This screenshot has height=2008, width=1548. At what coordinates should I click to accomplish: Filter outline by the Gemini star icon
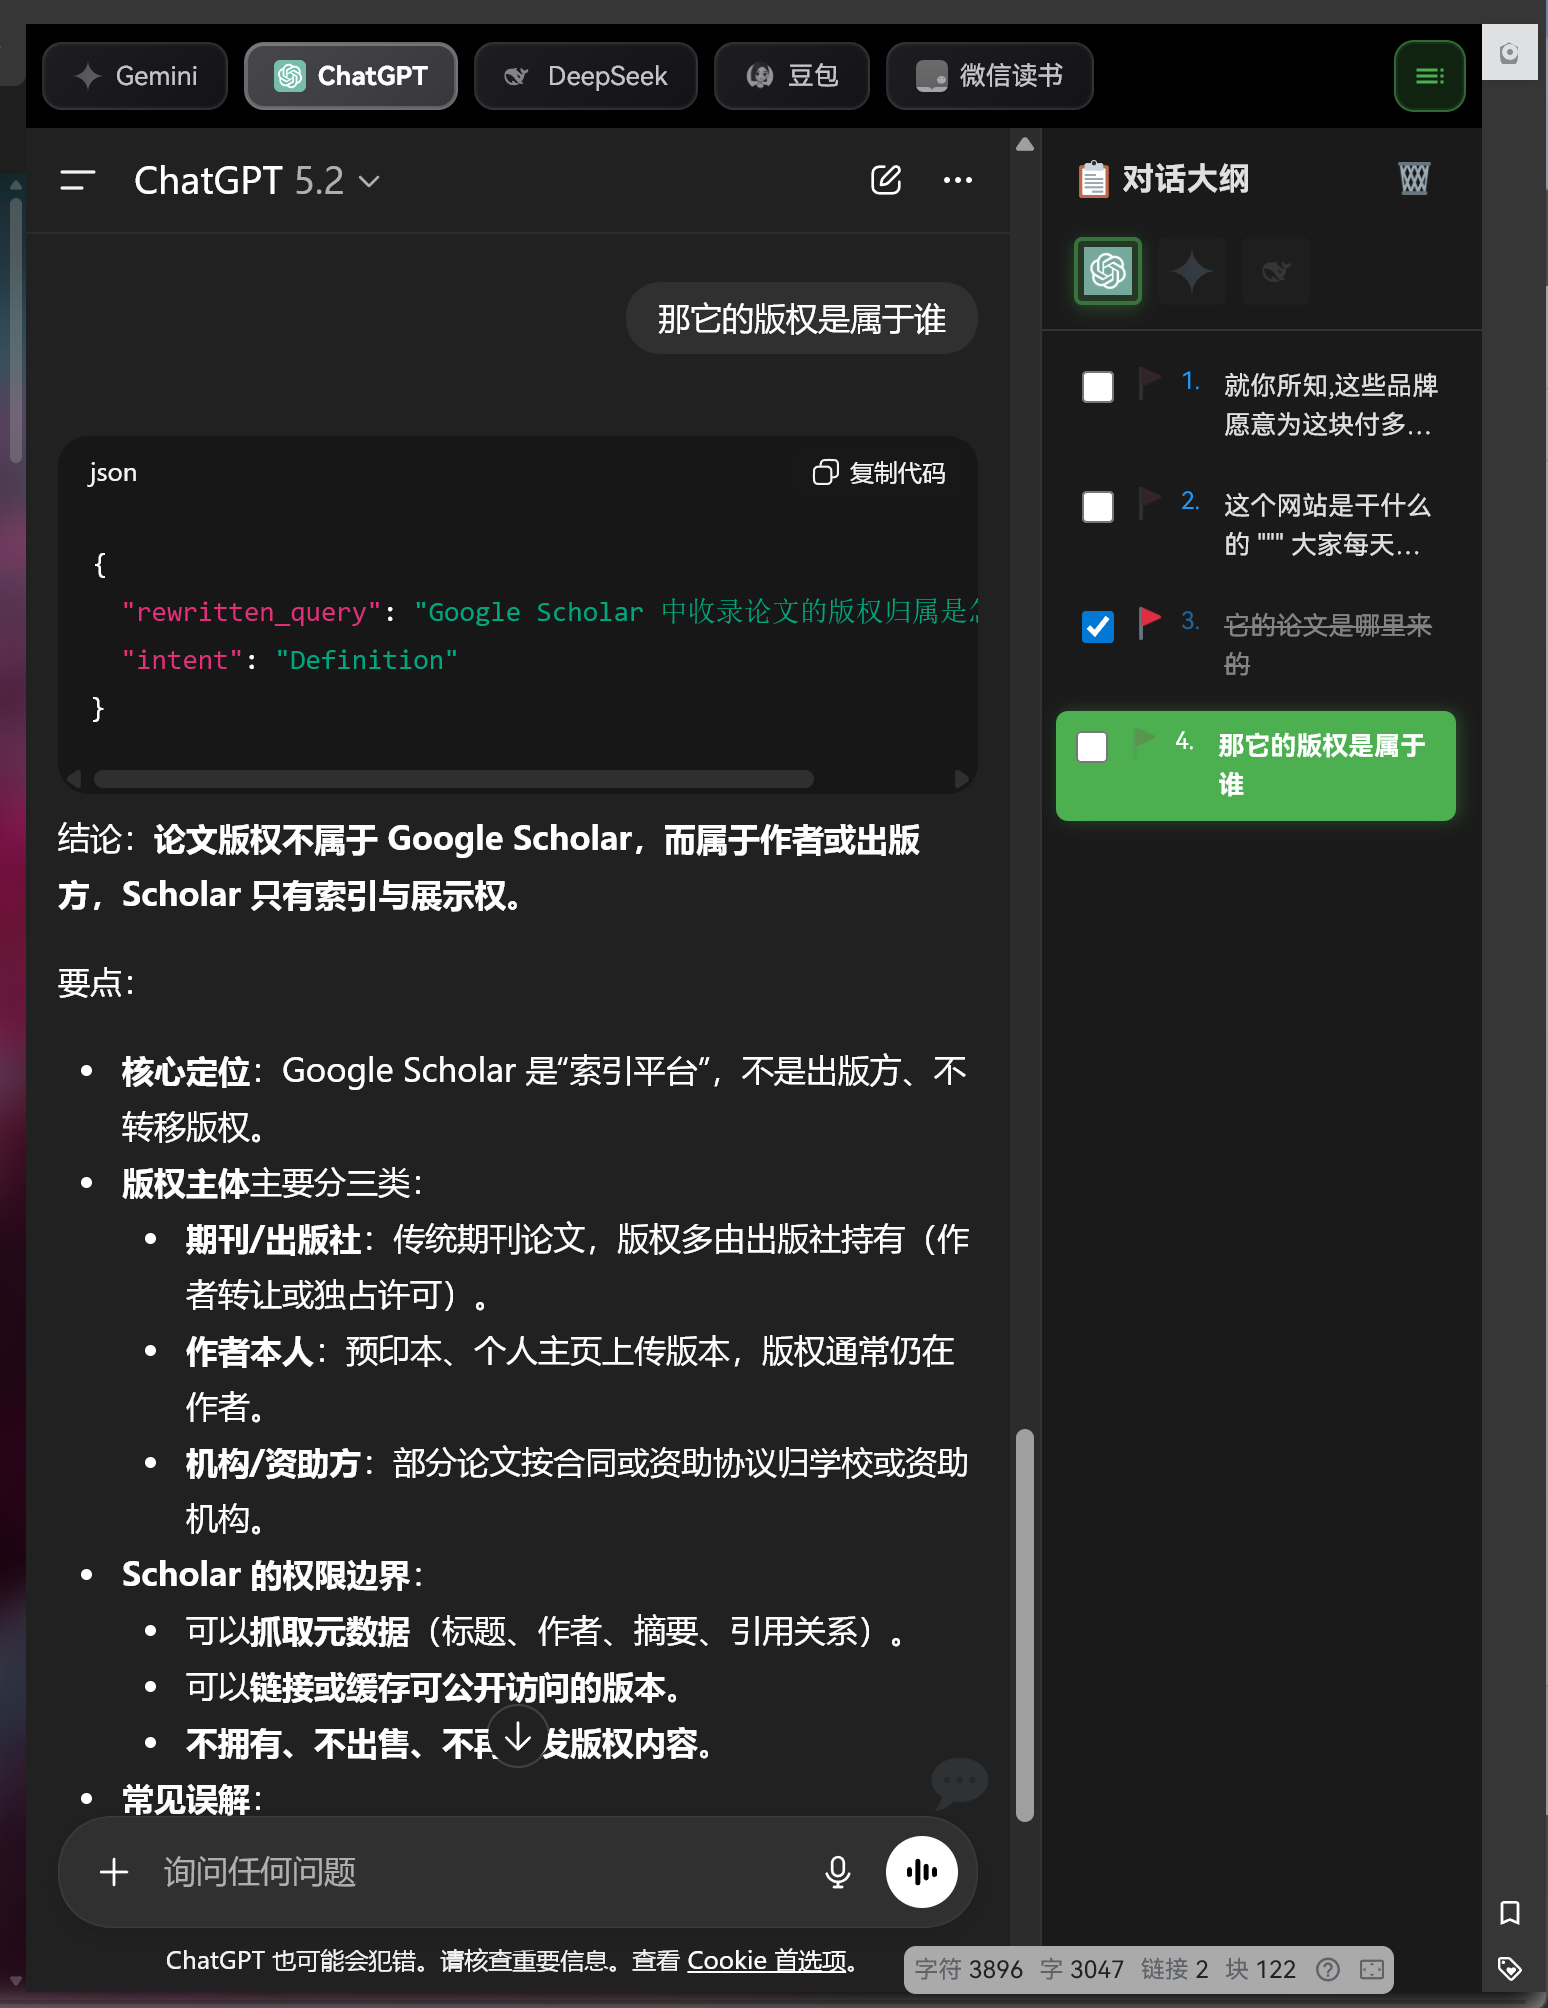[x=1192, y=271]
